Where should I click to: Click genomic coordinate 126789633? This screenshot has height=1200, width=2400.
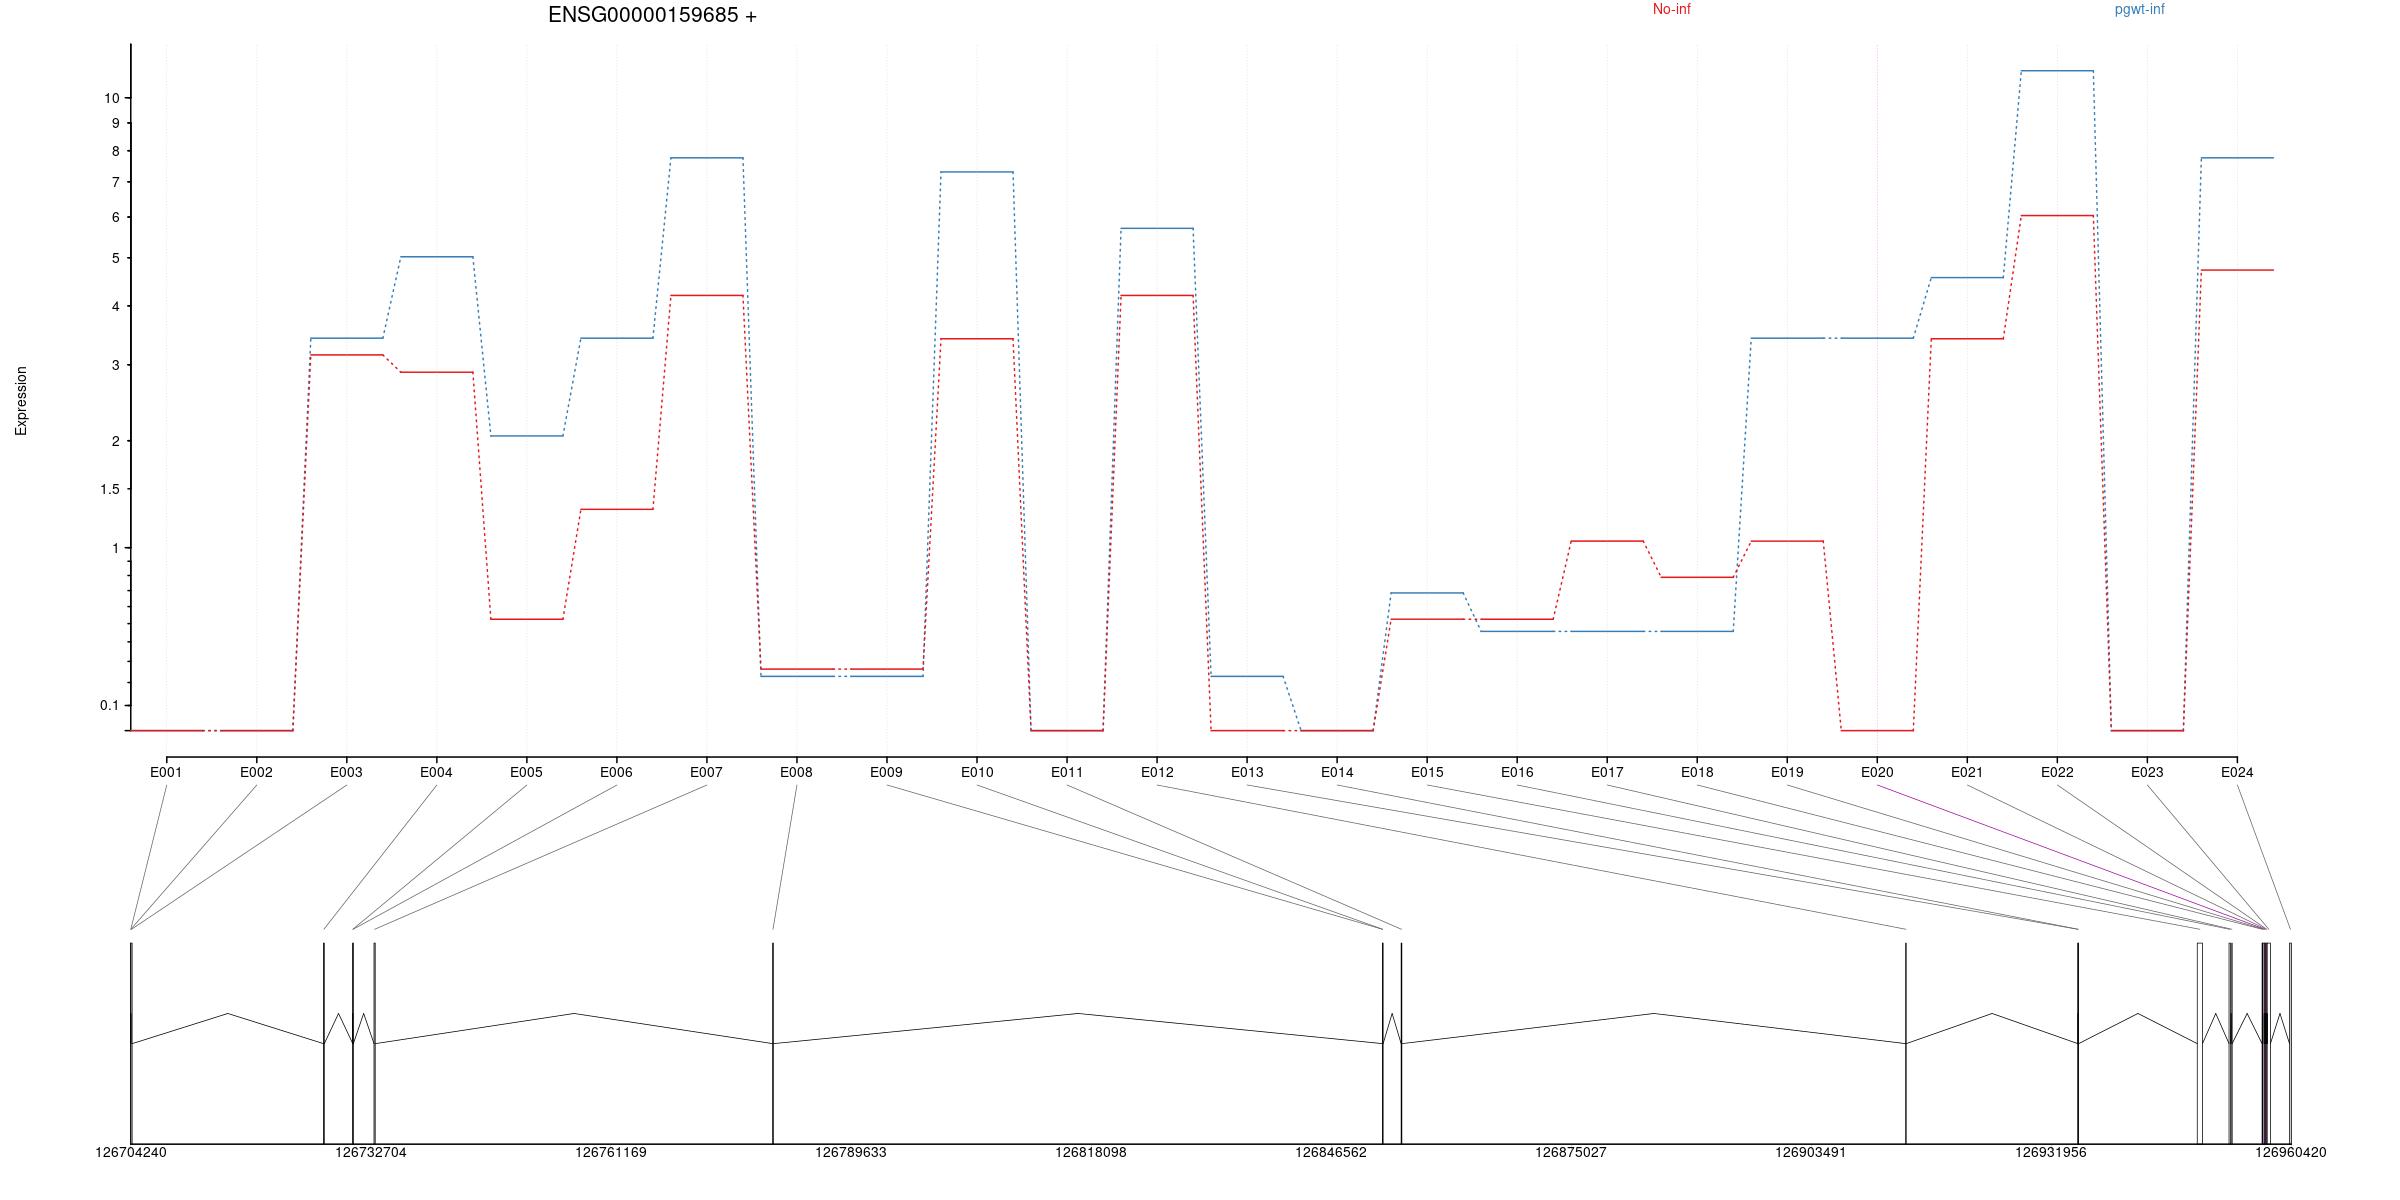point(851,1152)
